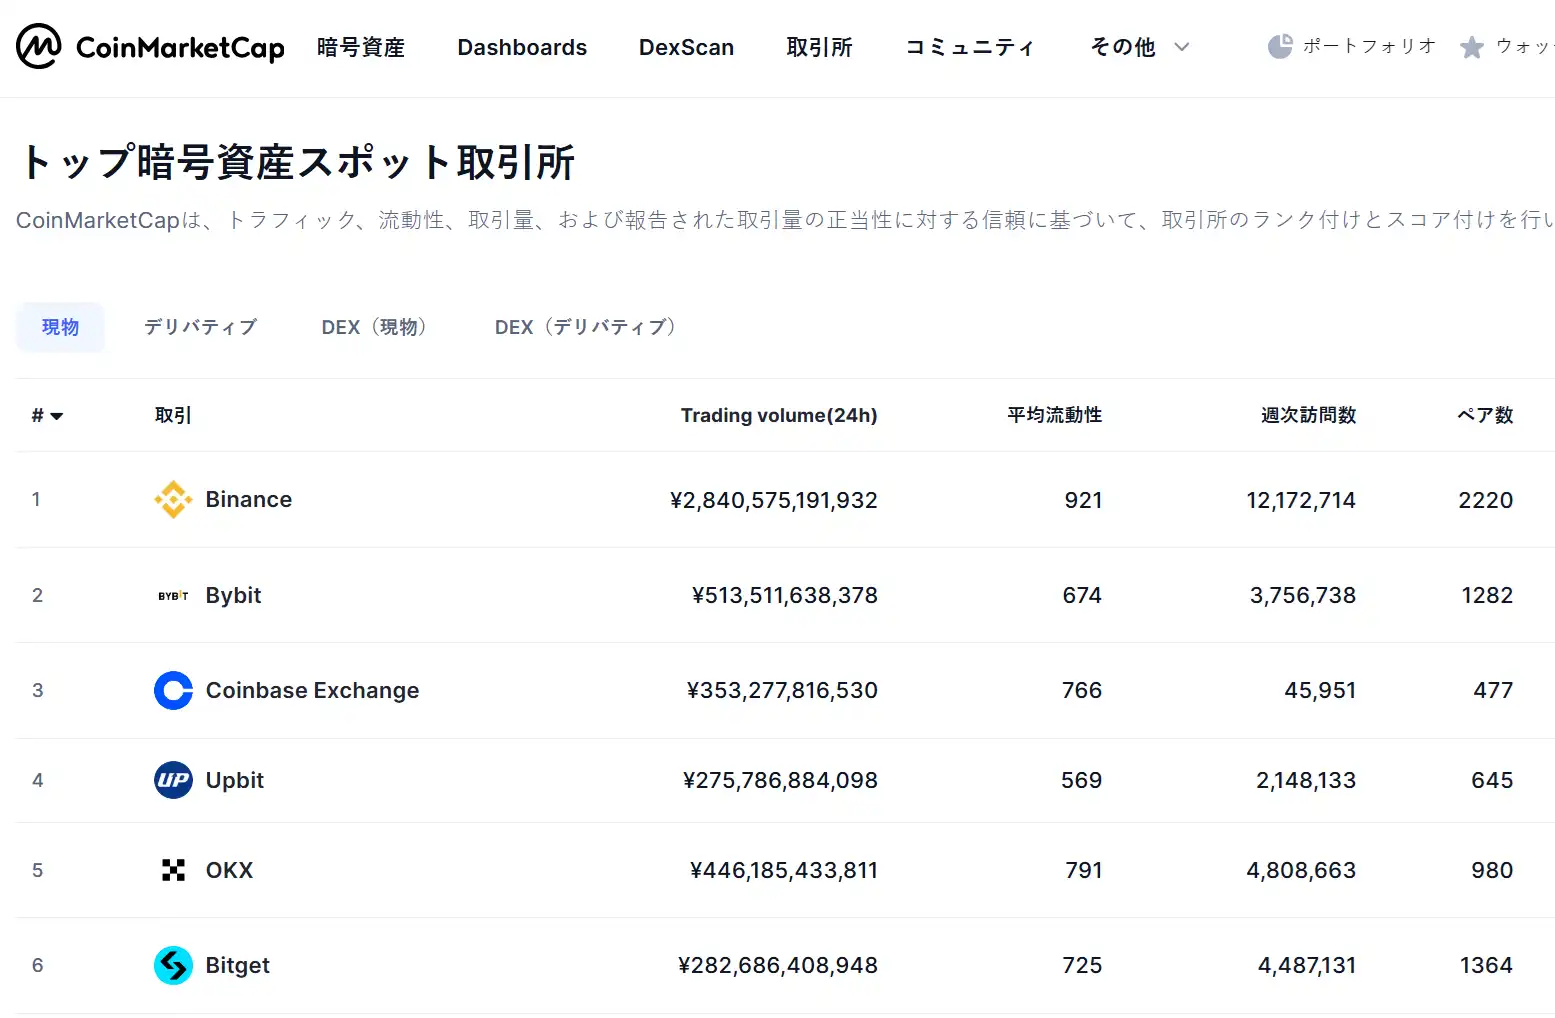
Task: Open the 取引所 menu
Action: [x=819, y=47]
